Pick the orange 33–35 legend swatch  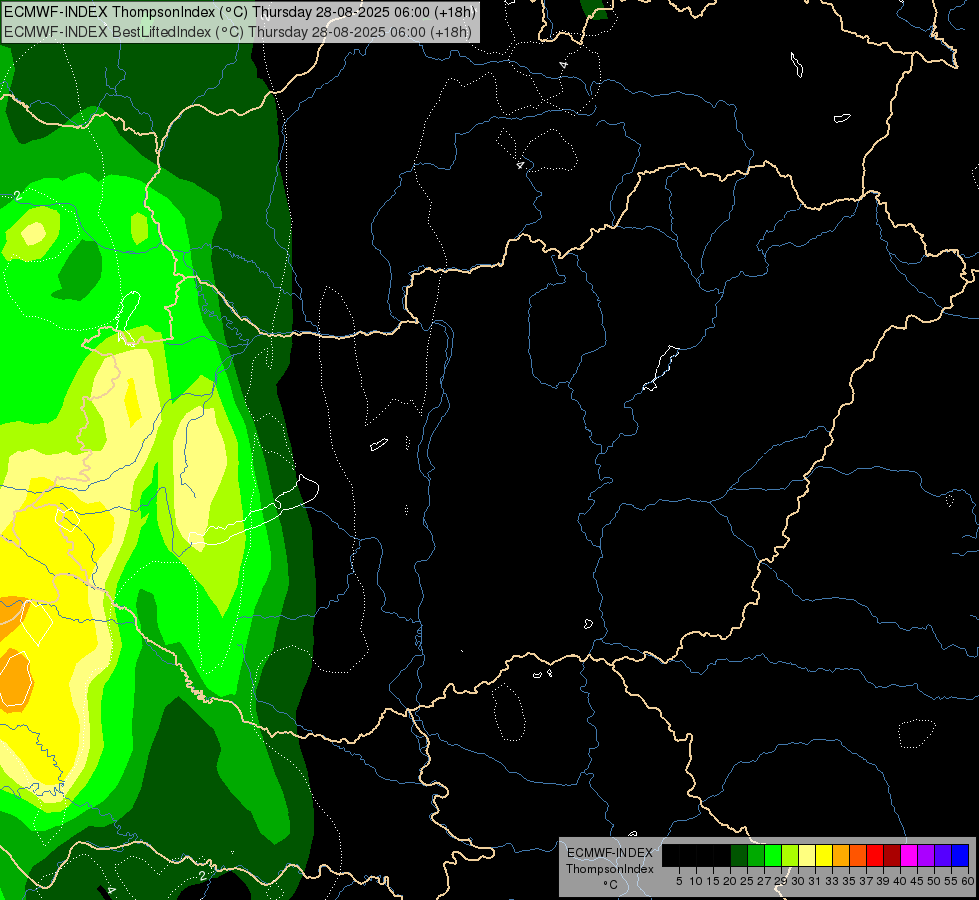(841, 855)
